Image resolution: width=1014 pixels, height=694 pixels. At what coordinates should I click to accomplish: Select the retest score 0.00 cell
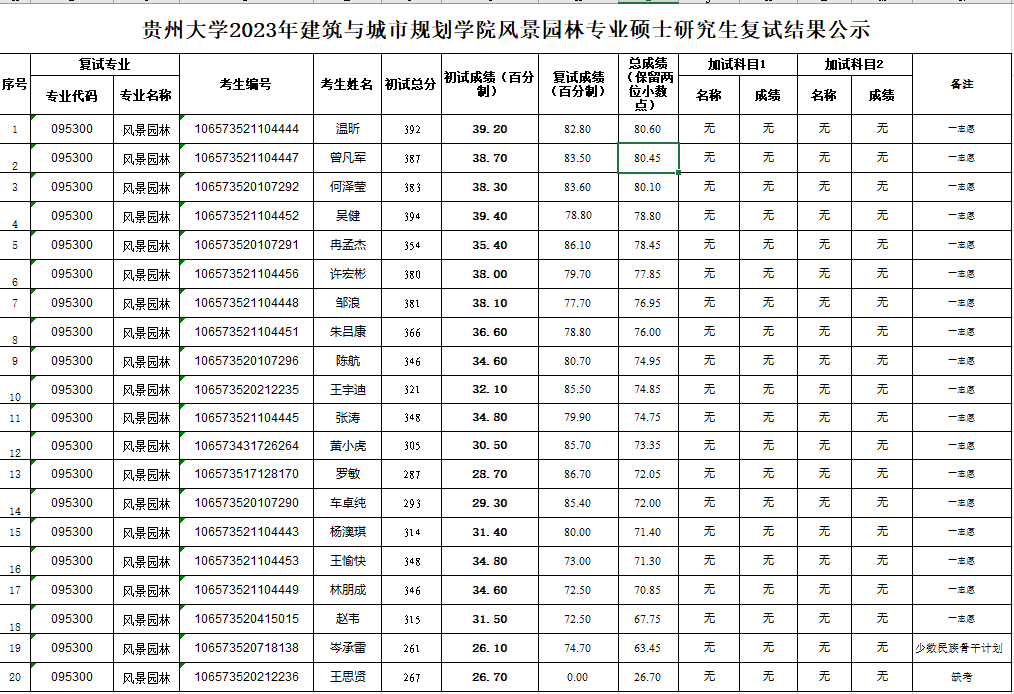coord(577,677)
